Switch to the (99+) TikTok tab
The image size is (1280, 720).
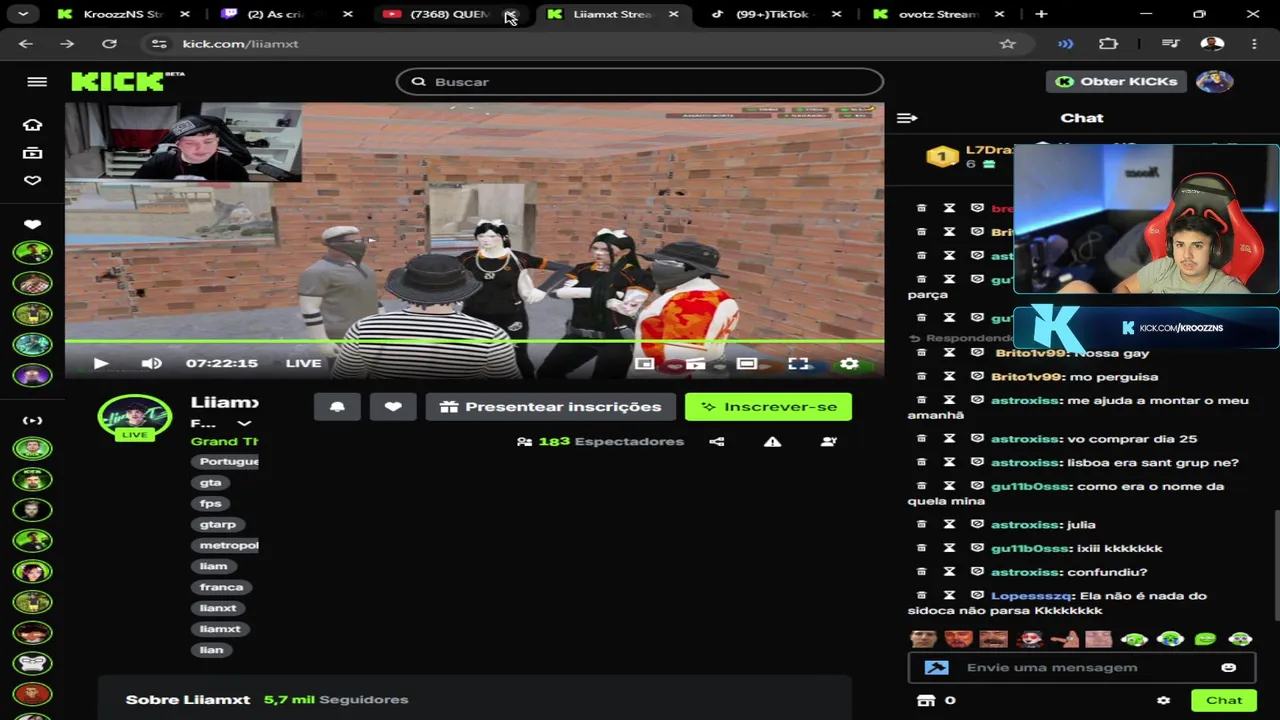pos(772,14)
